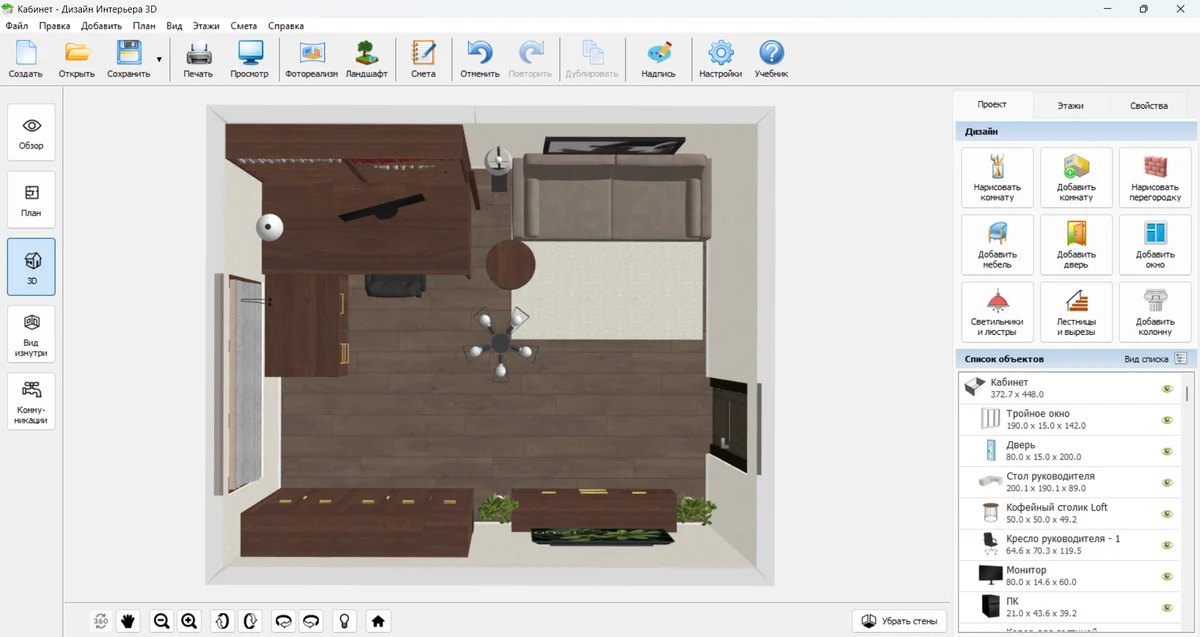Switch to the Свойства tab

tap(1148, 105)
